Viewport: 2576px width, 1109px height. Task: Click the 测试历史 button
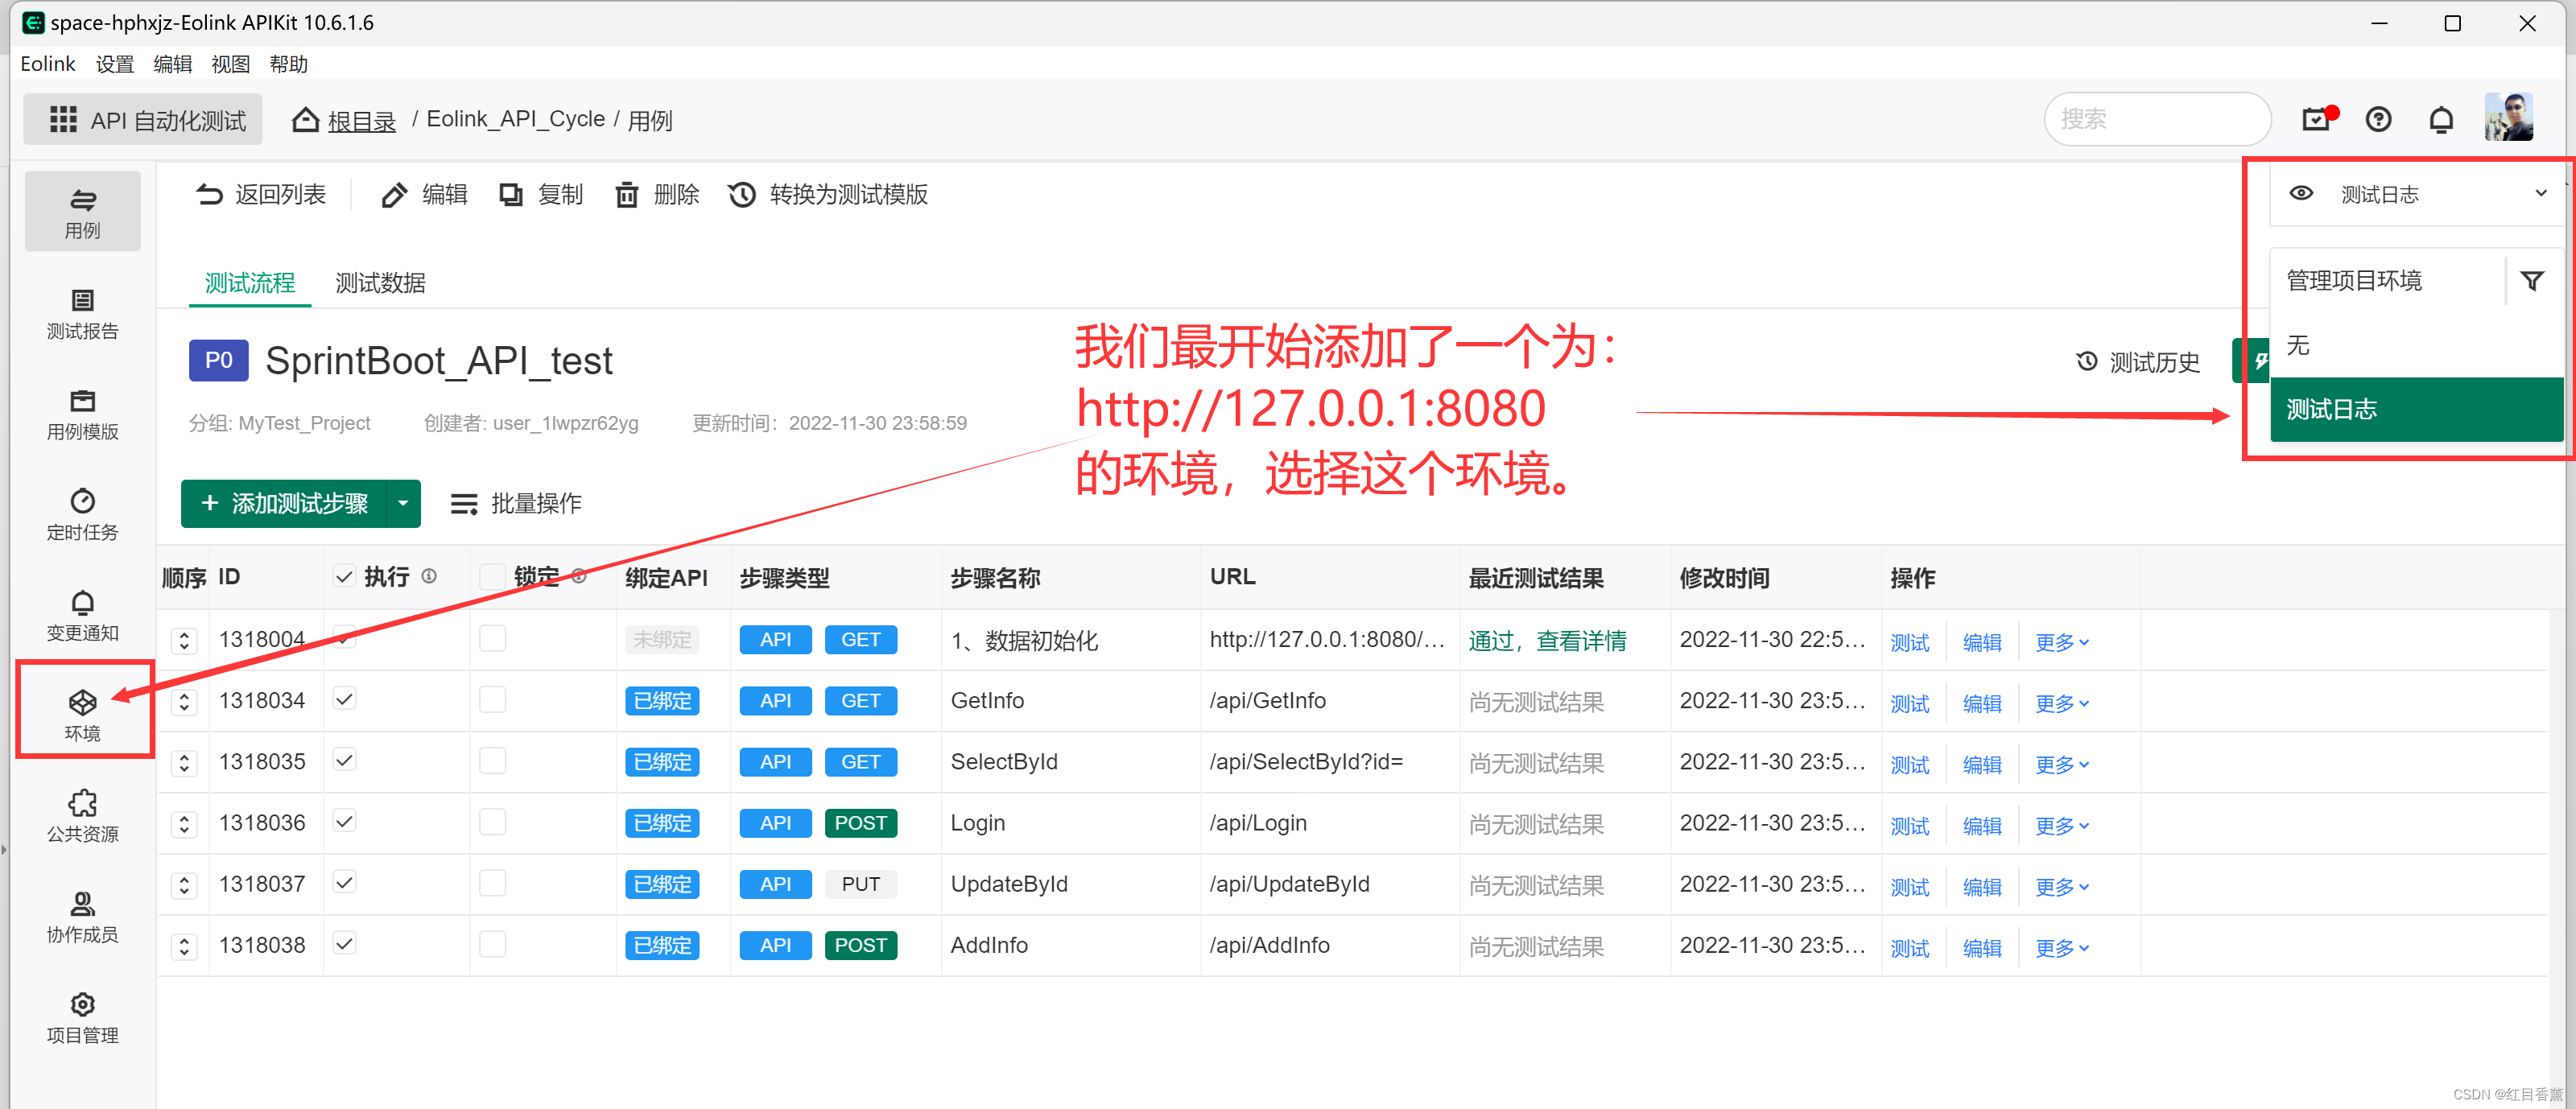pos(2139,363)
